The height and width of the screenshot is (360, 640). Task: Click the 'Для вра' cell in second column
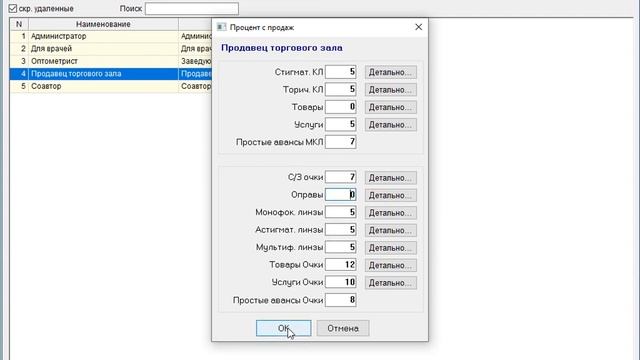coord(196,49)
